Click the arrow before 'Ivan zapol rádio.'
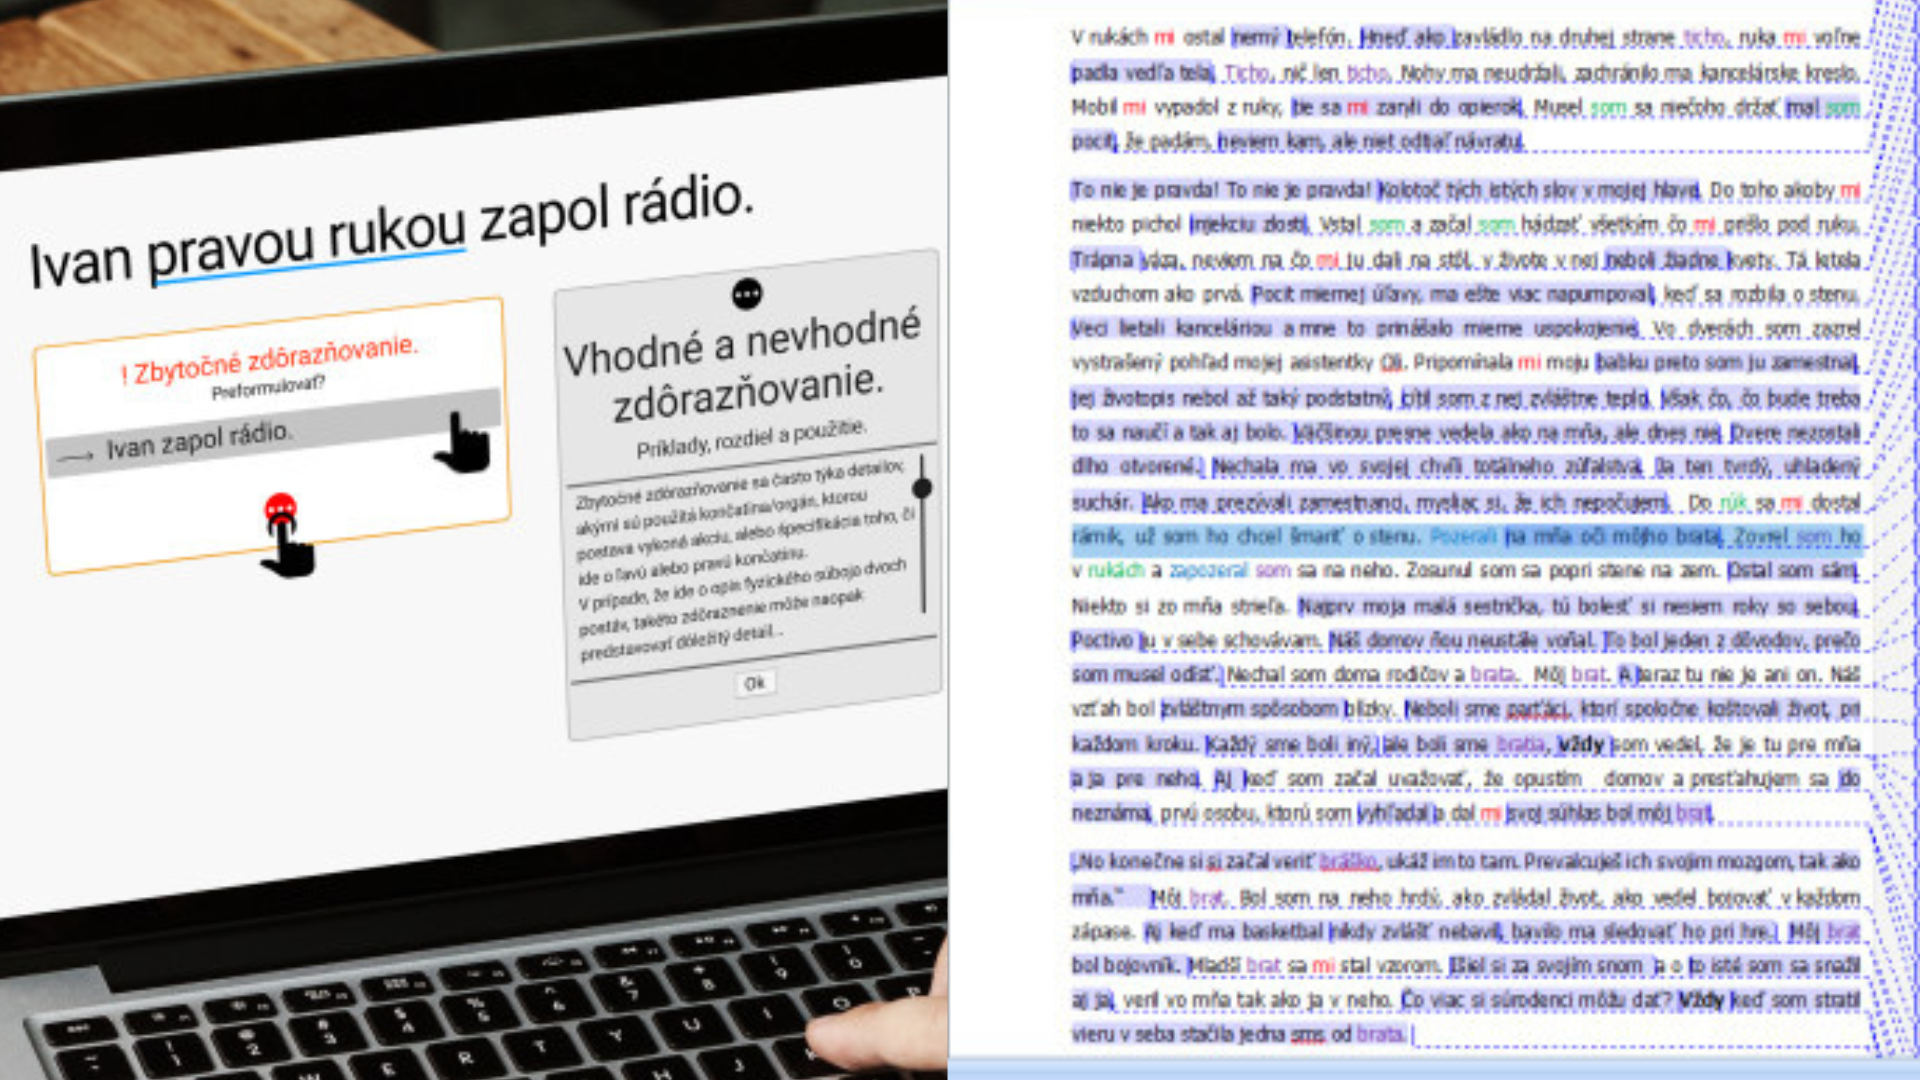This screenshot has width=1920, height=1080. pos(76,456)
